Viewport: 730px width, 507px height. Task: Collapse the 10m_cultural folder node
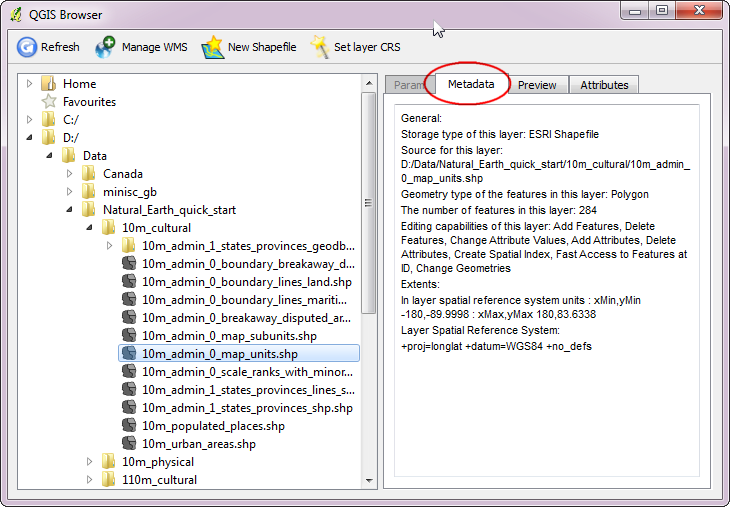click(x=89, y=228)
